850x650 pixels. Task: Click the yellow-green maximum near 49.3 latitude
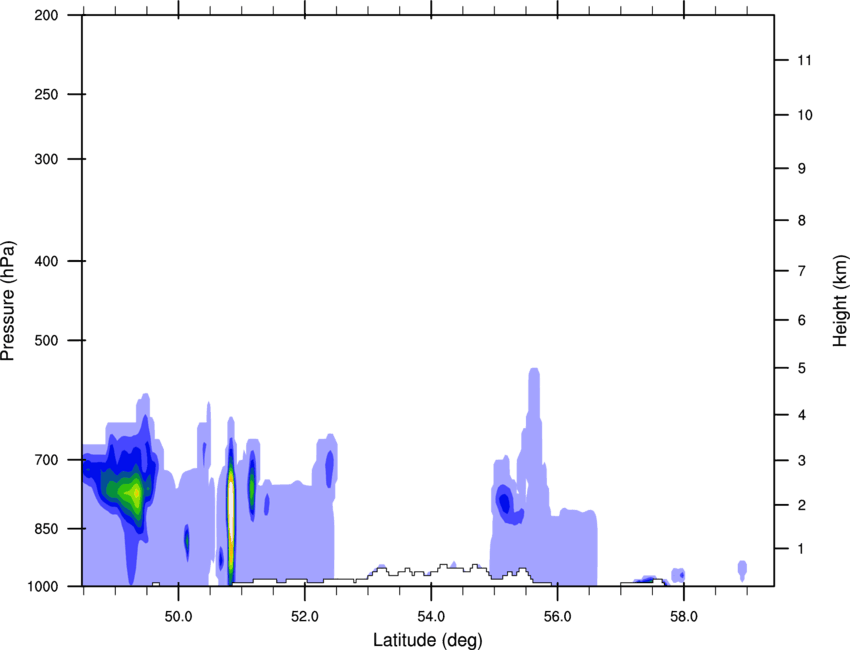(x=136, y=493)
